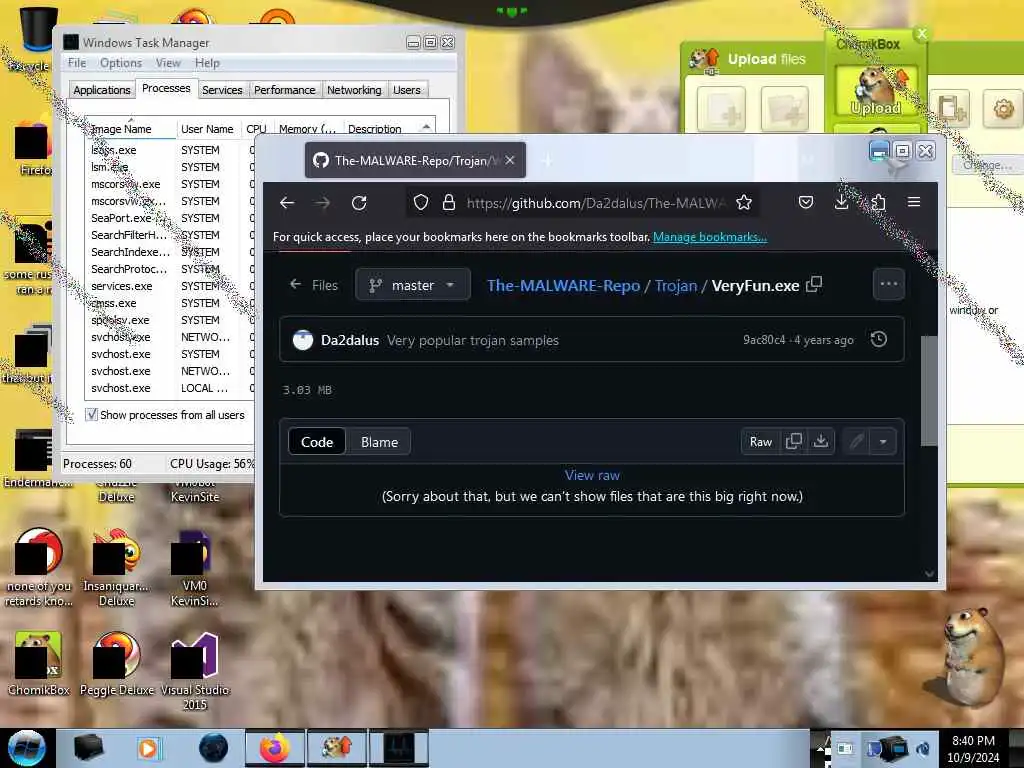The width and height of the screenshot is (1024, 768).
Task: Click ChomikBox add file icon
Action: [x=721, y=110]
